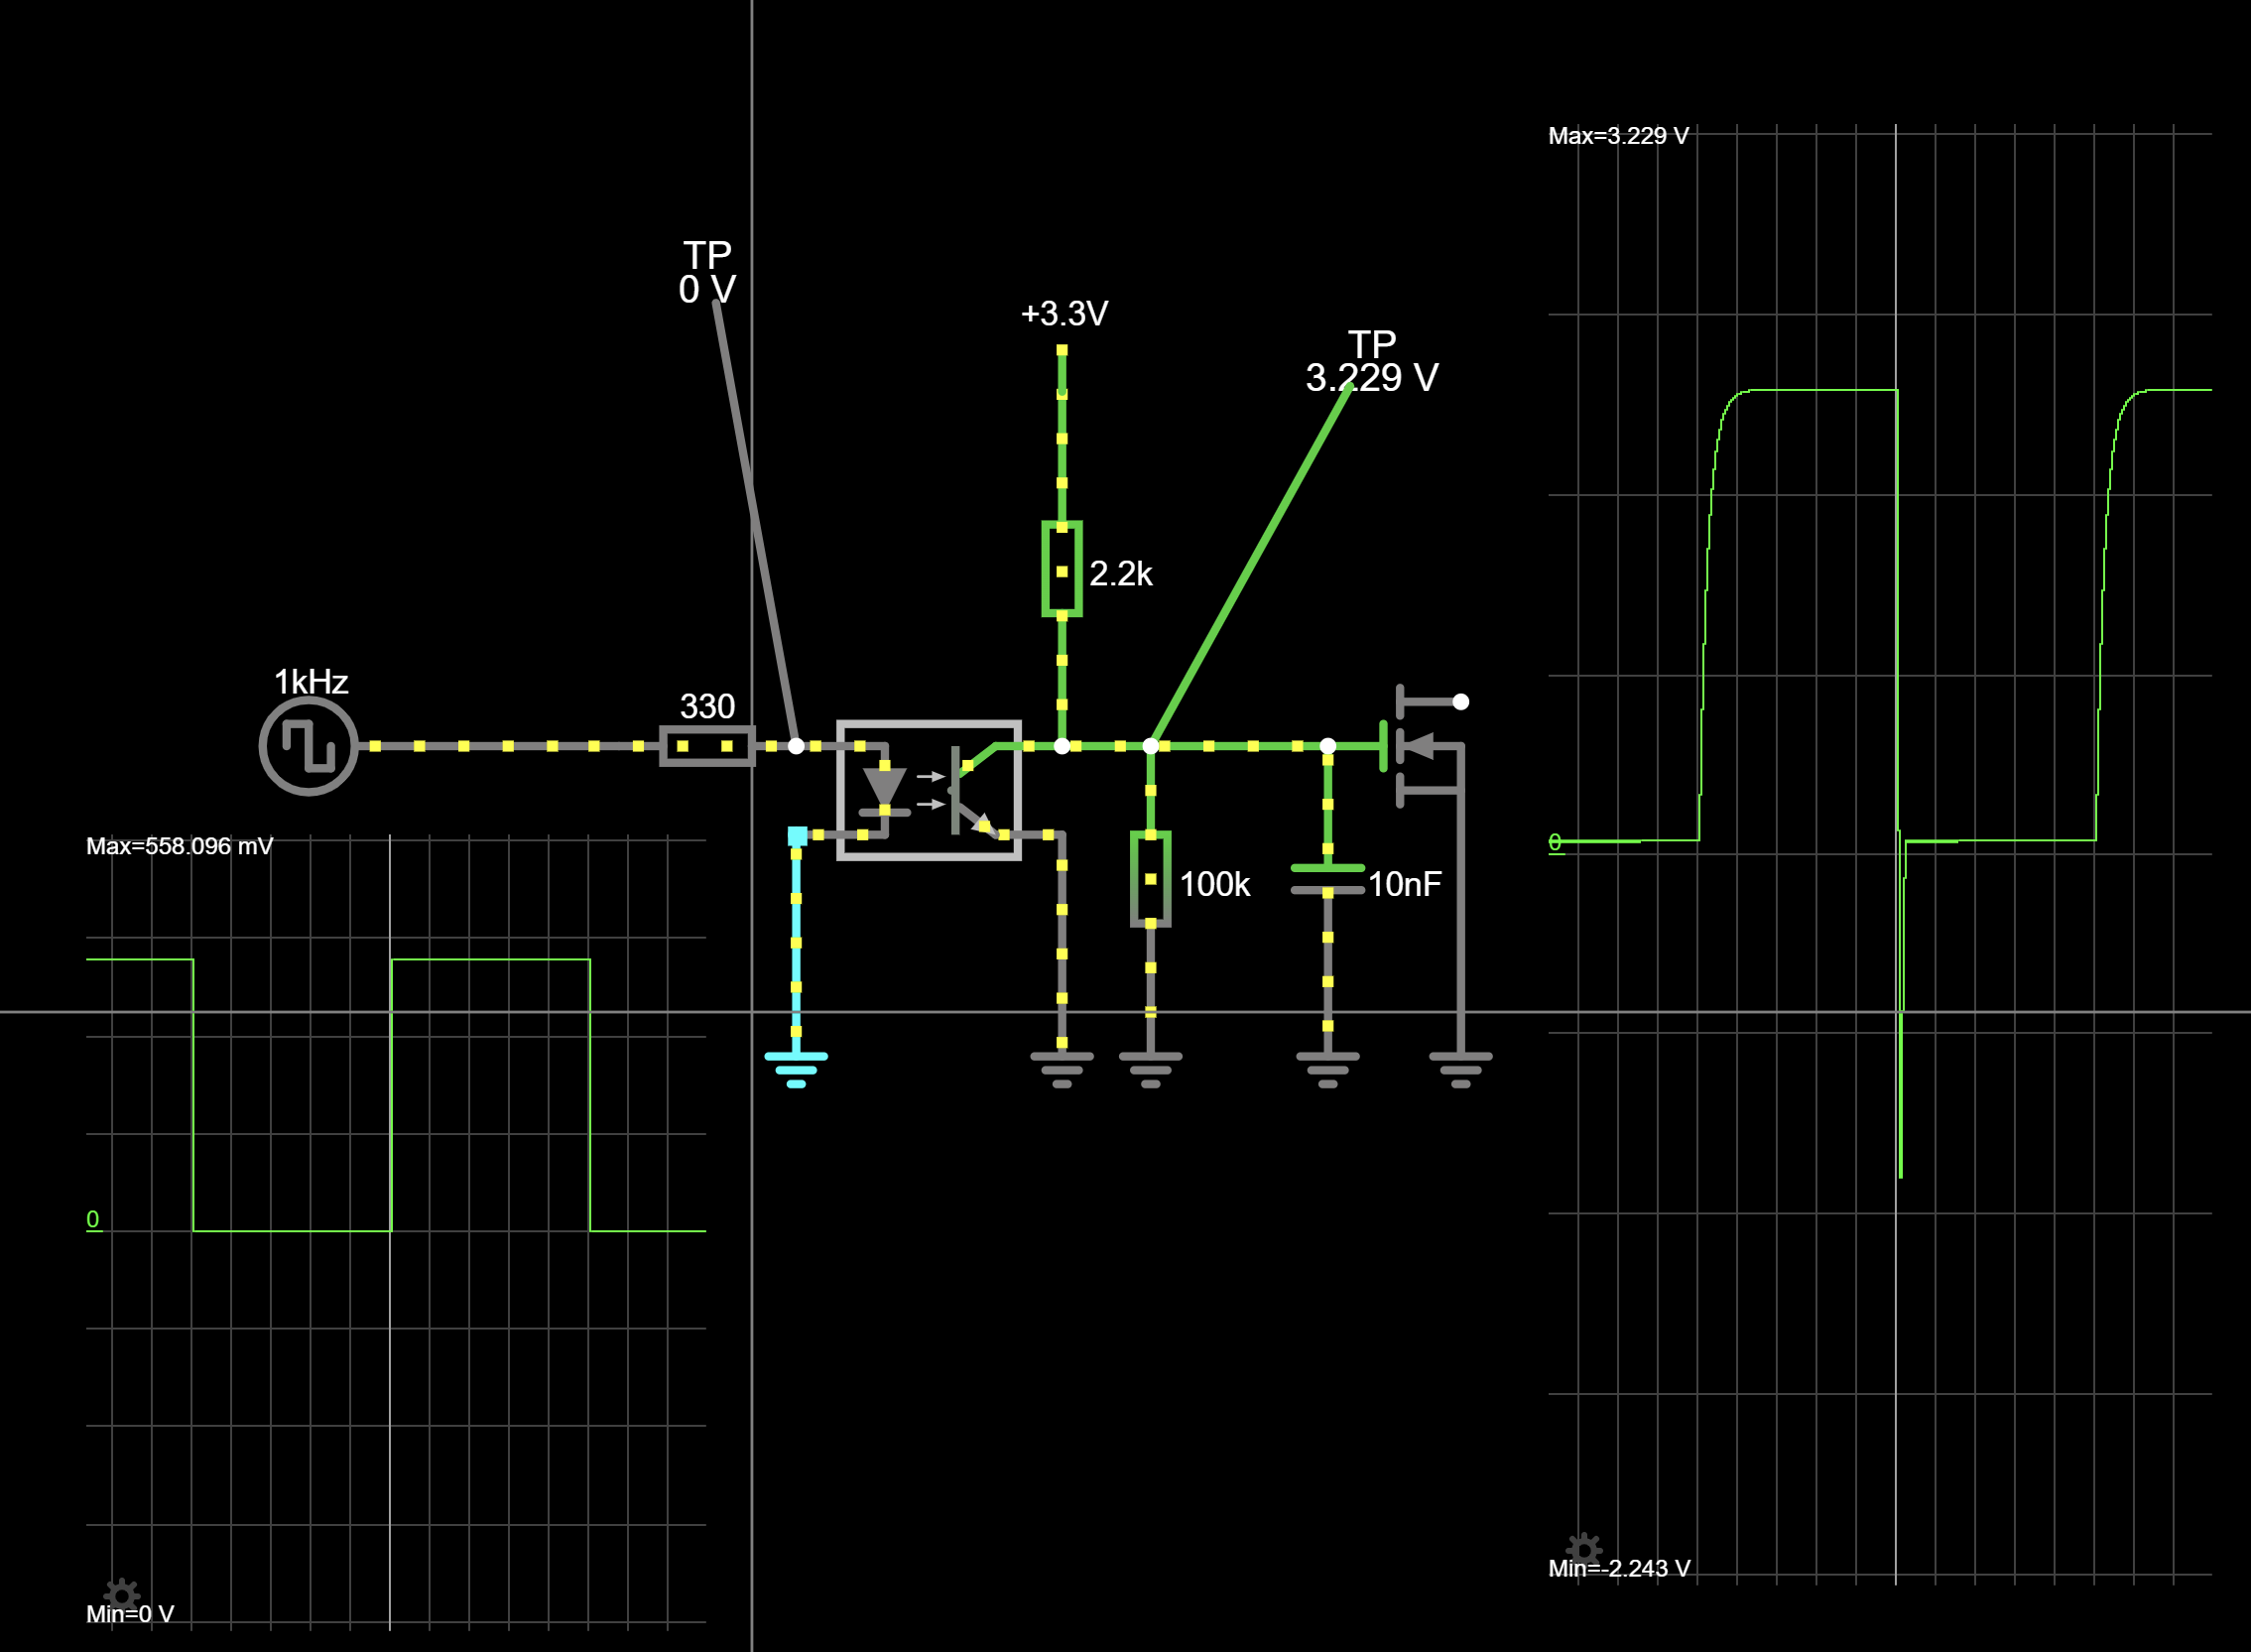The height and width of the screenshot is (1652, 2251).
Task: Click the Max=3.229 V scope label
Action: pos(1617,136)
